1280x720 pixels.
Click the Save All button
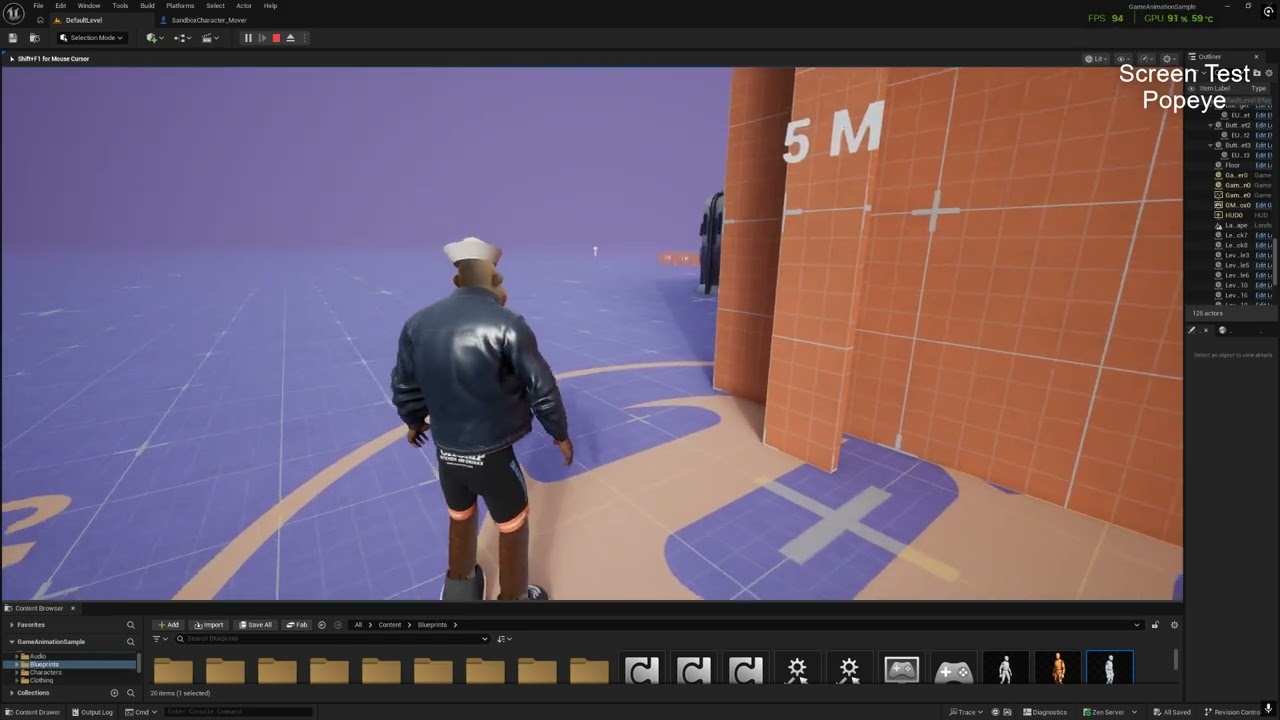(x=255, y=625)
